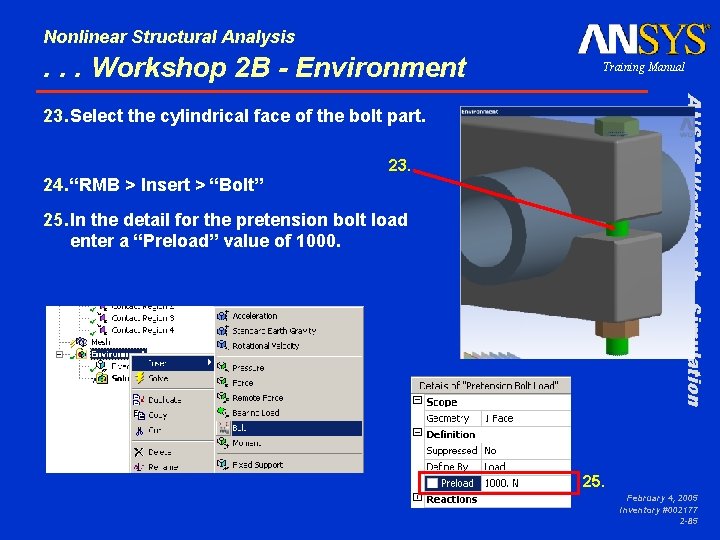Click the green bolt shank in viewport
The width and height of the screenshot is (720, 540).
[616, 228]
